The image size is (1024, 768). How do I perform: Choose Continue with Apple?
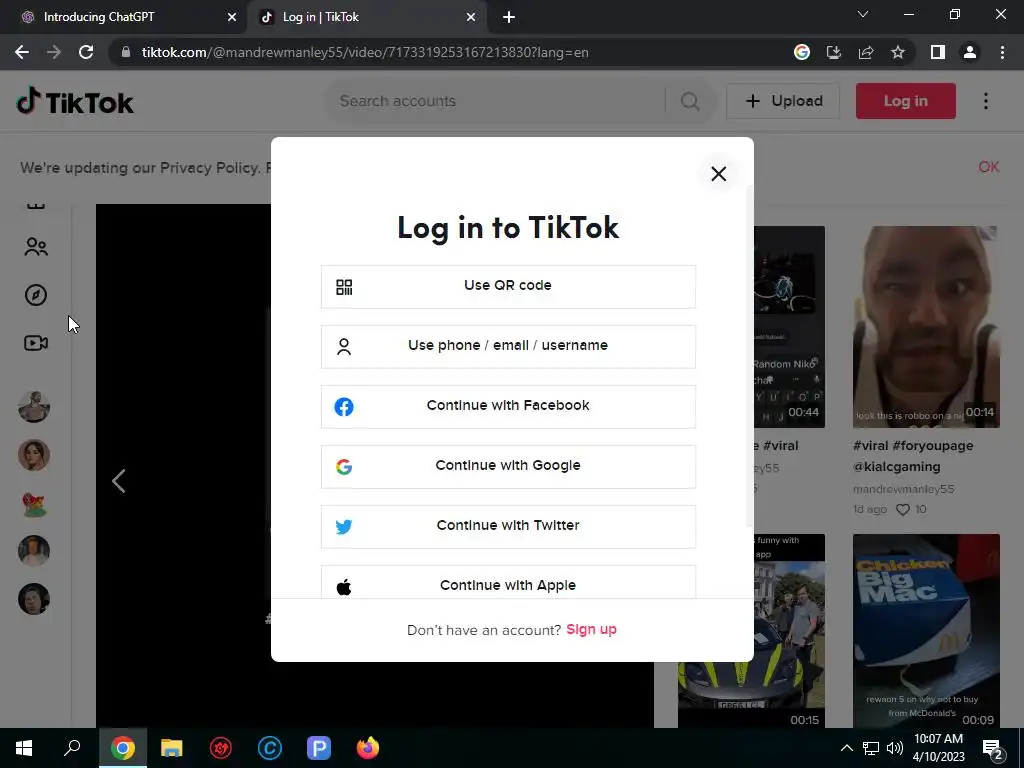pos(508,583)
